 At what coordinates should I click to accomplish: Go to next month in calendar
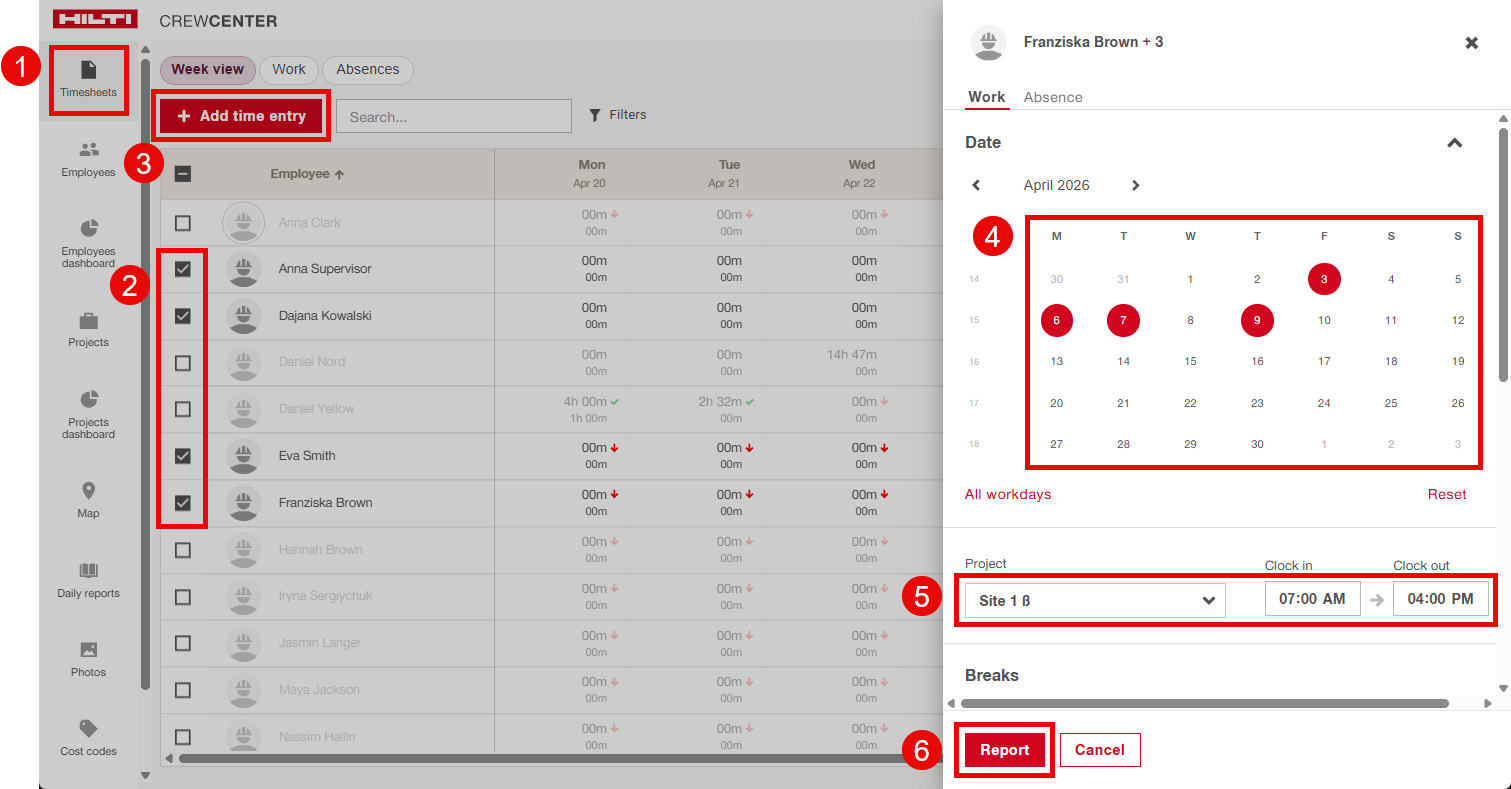tap(1135, 185)
